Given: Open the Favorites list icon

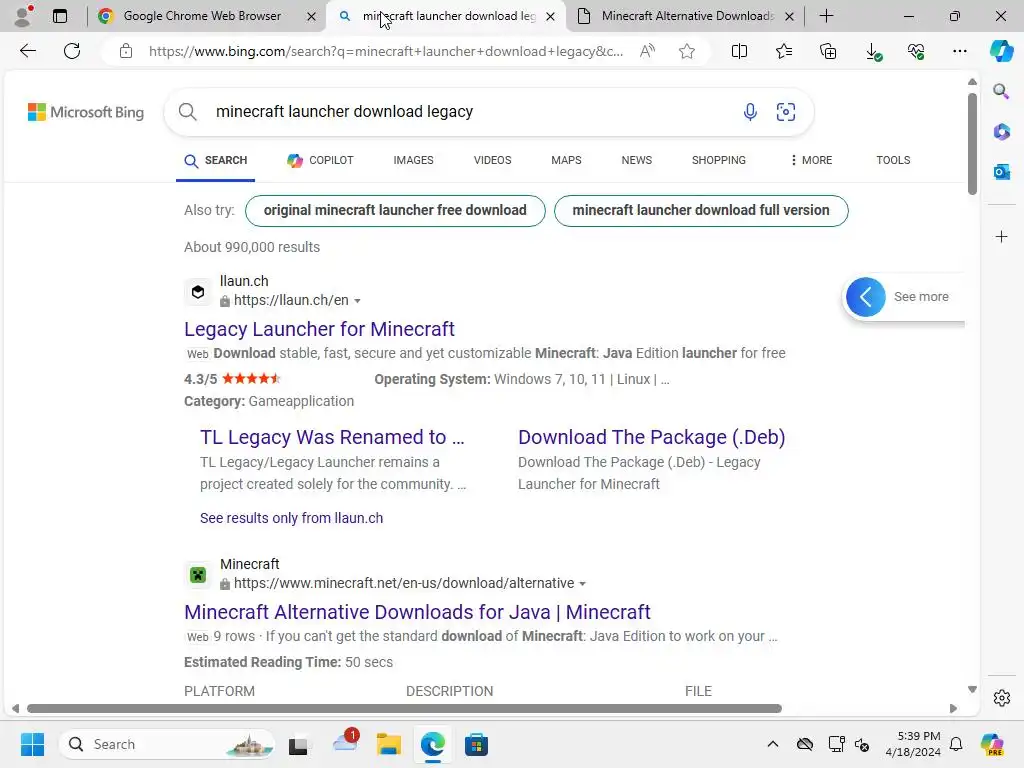Looking at the screenshot, I should (x=784, y=51).
